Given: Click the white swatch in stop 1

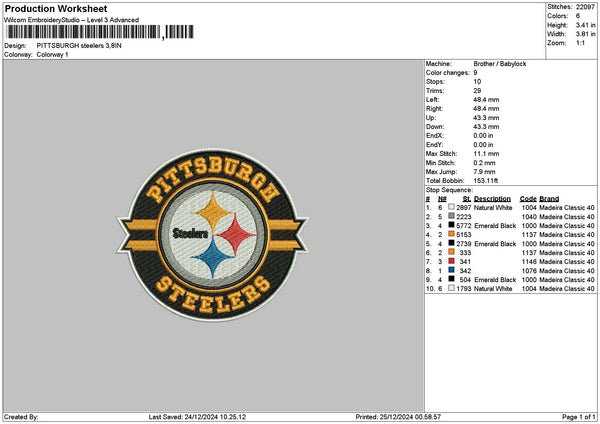Looking at the screenshot, I should click(452, 207).
